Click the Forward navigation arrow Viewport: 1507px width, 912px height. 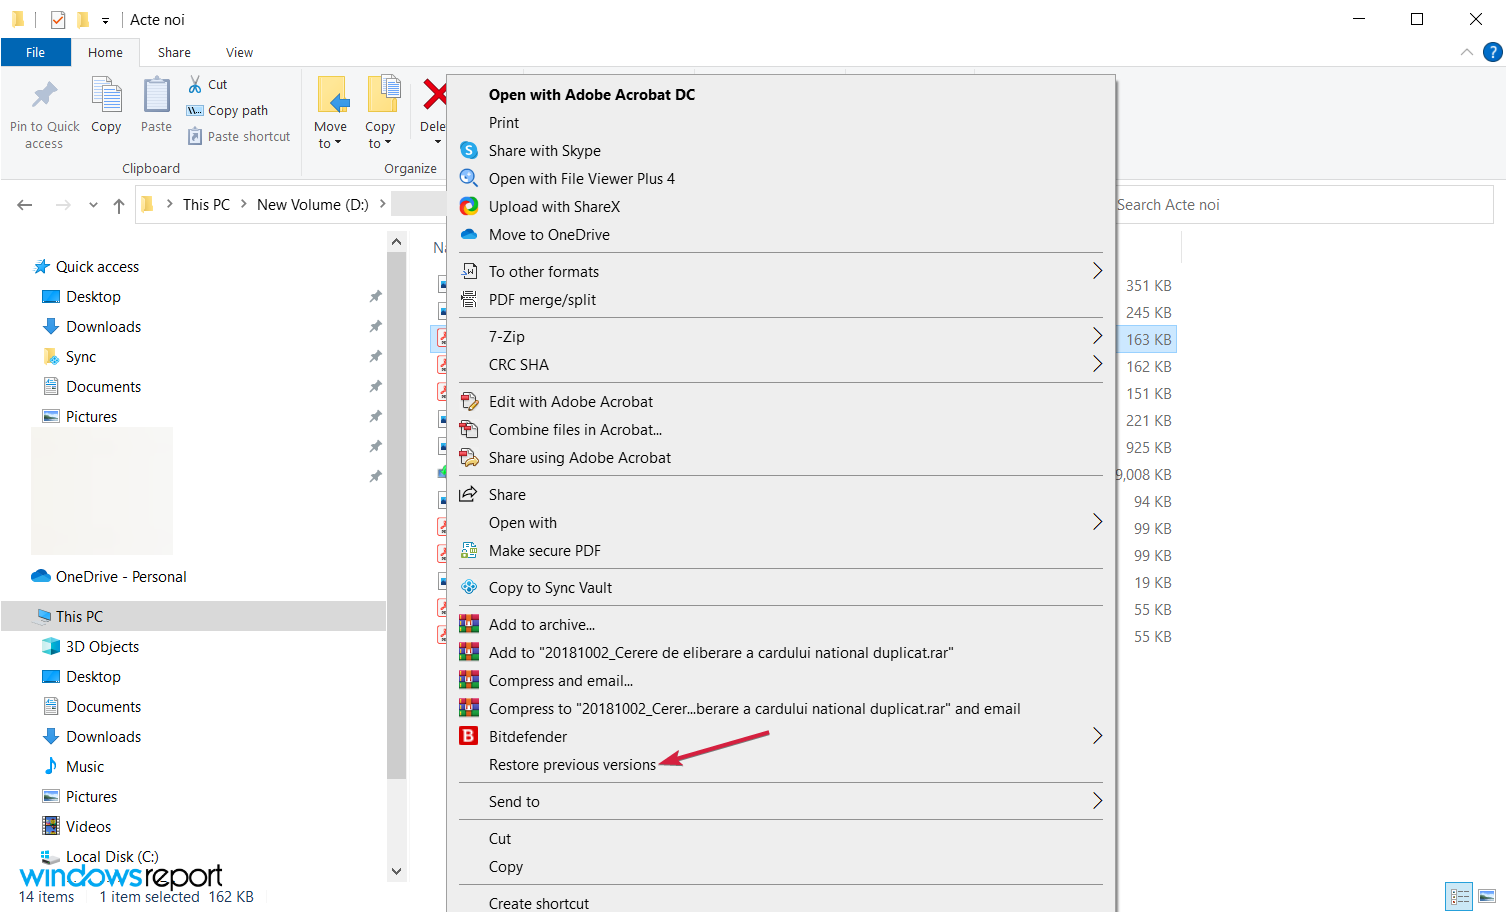pyautogui.click(x=63, y=205)
